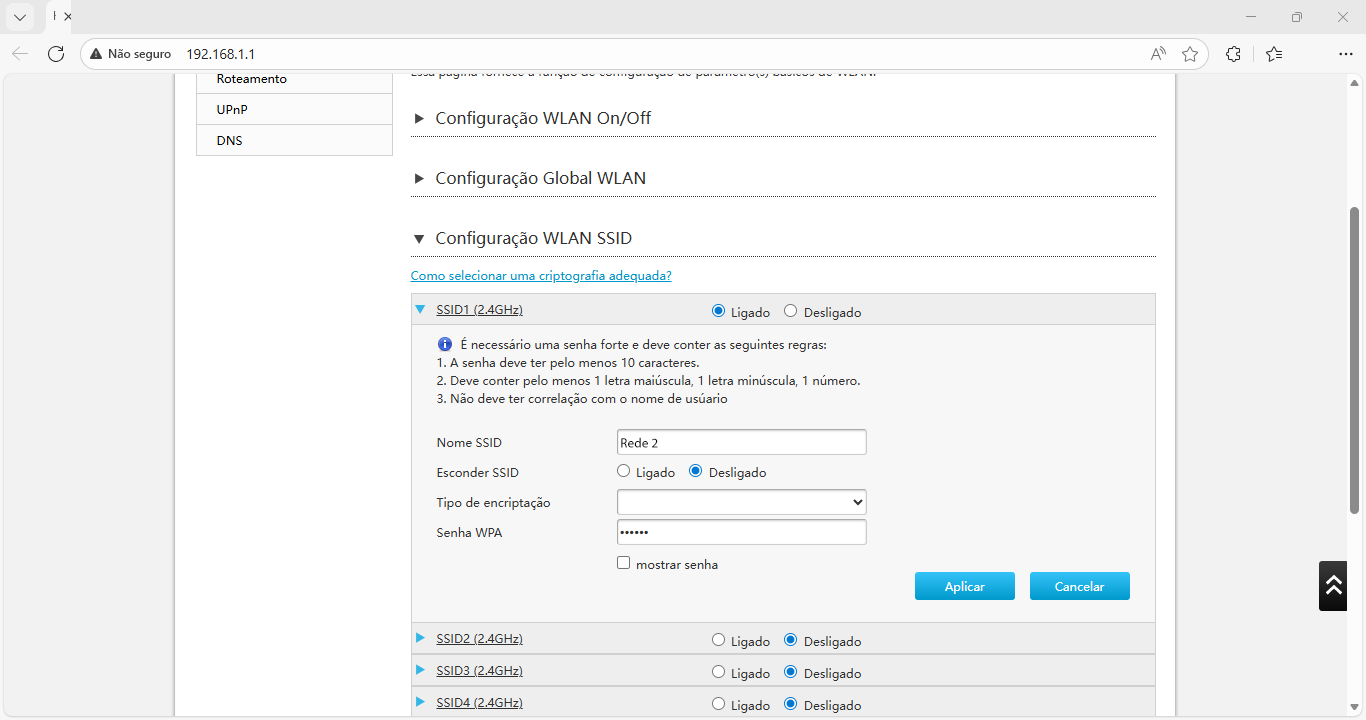Open the Read aloud icon
The width and height of the screenshot is (1366, 720).
click(1157, 54)
